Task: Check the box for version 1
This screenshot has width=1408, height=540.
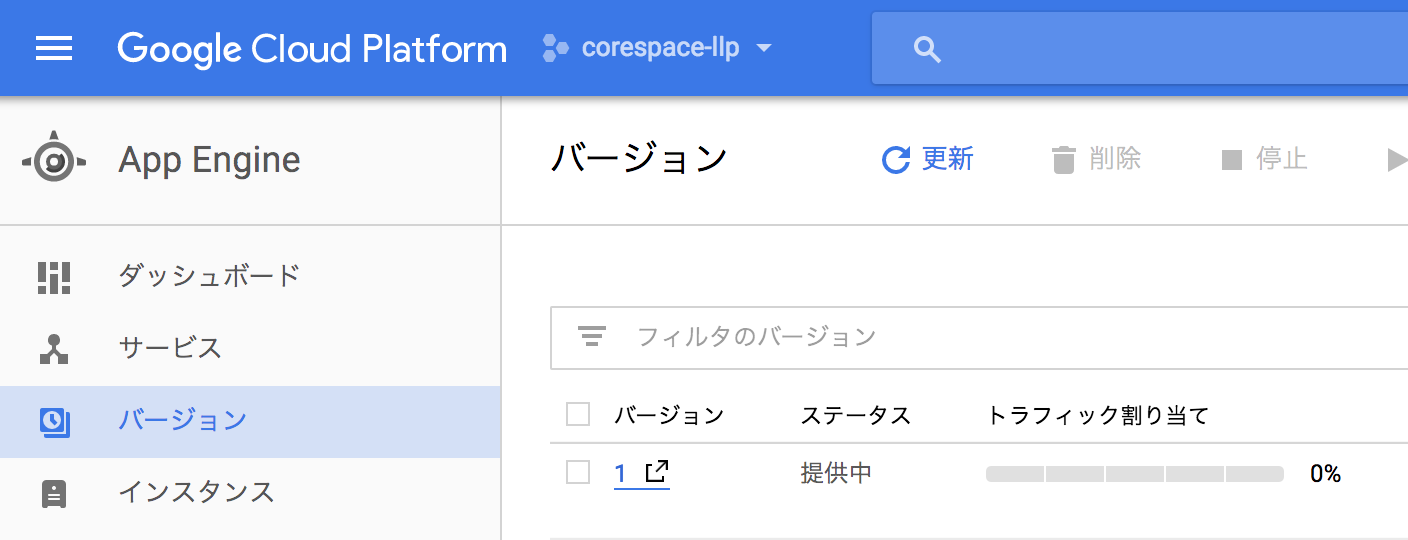Action: (x=578, y=472)
